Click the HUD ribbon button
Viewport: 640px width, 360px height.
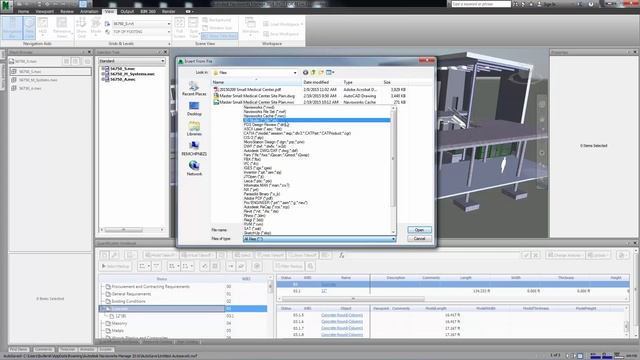(42, 27)
